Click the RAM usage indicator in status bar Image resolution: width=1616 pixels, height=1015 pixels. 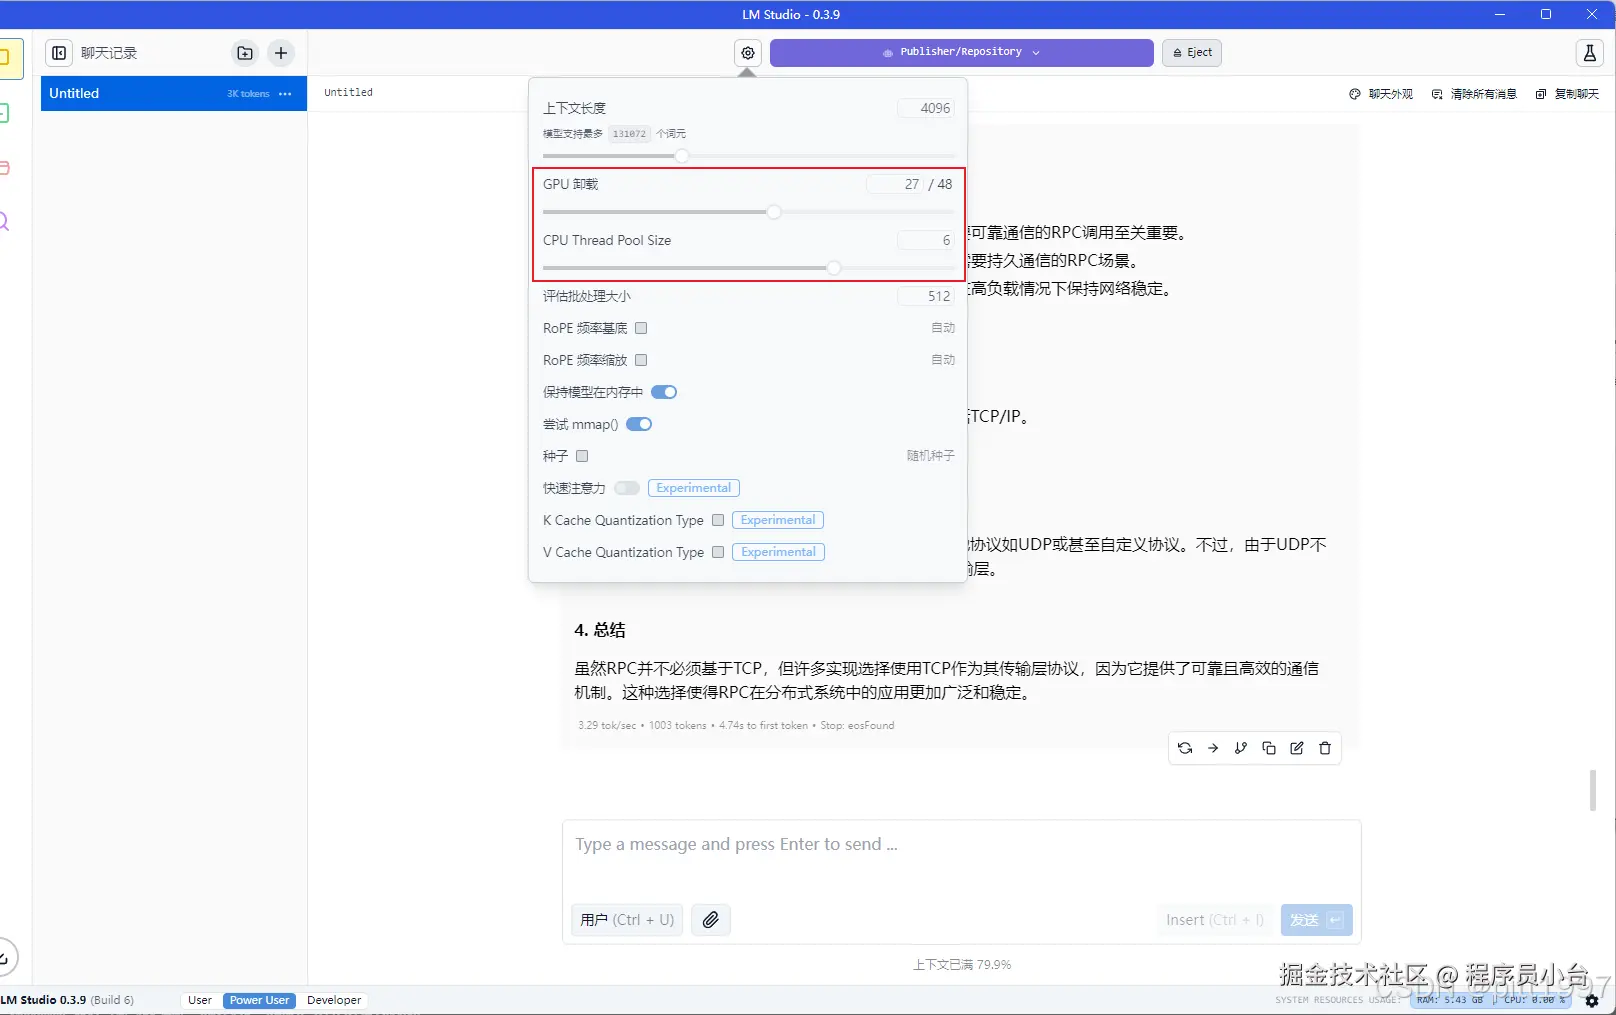[1450, 1000]
